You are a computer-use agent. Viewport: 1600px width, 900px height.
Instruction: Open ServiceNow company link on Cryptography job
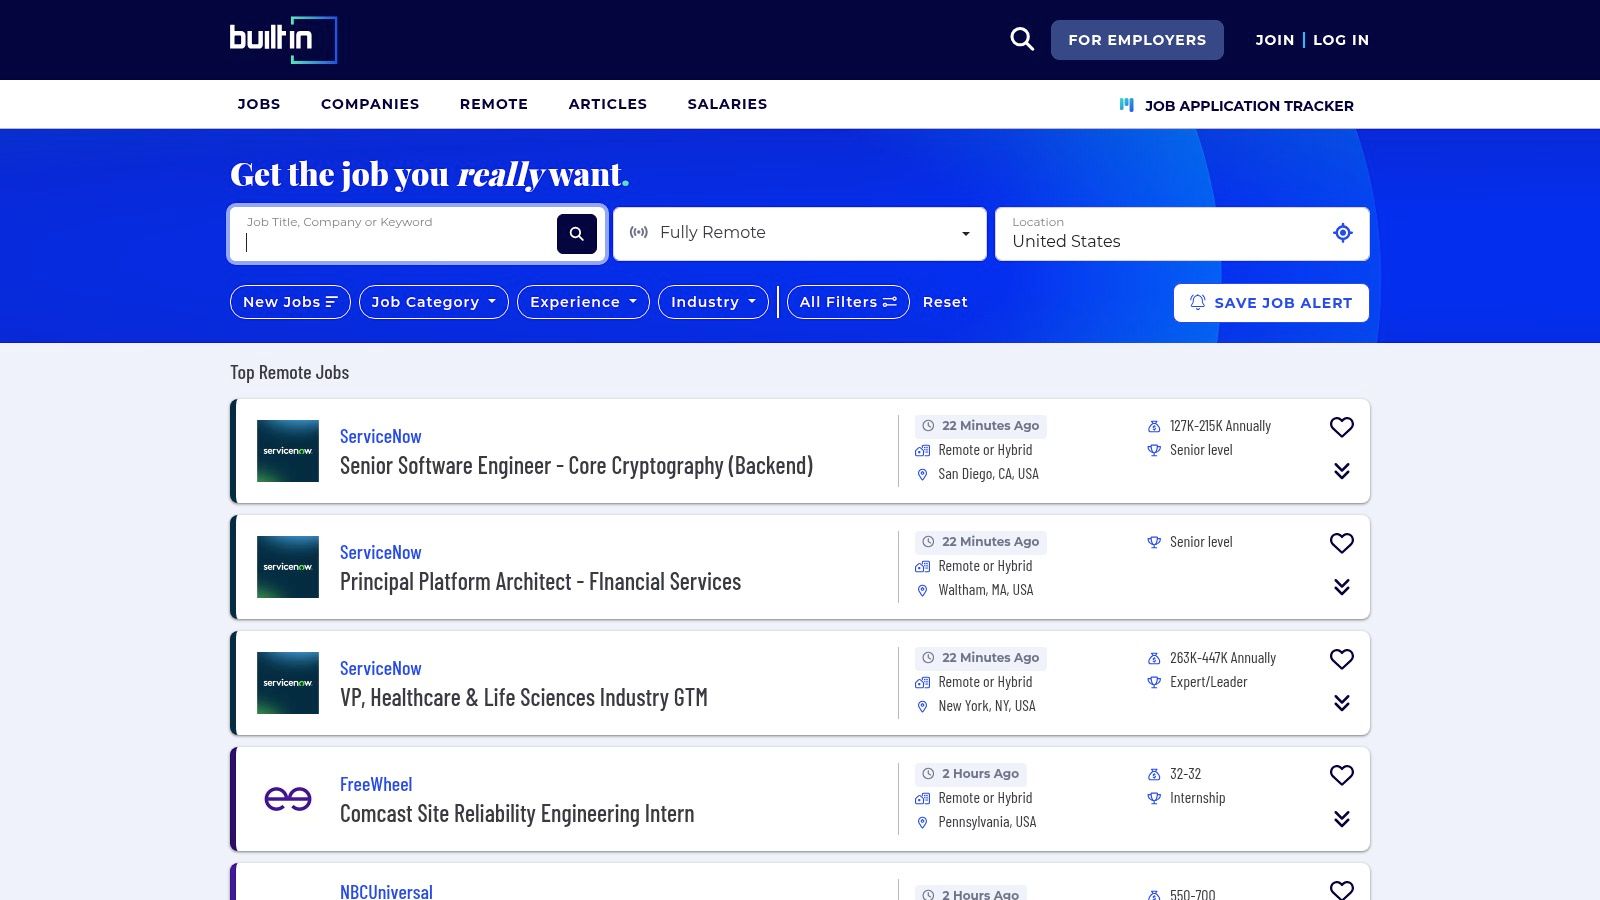380,437
